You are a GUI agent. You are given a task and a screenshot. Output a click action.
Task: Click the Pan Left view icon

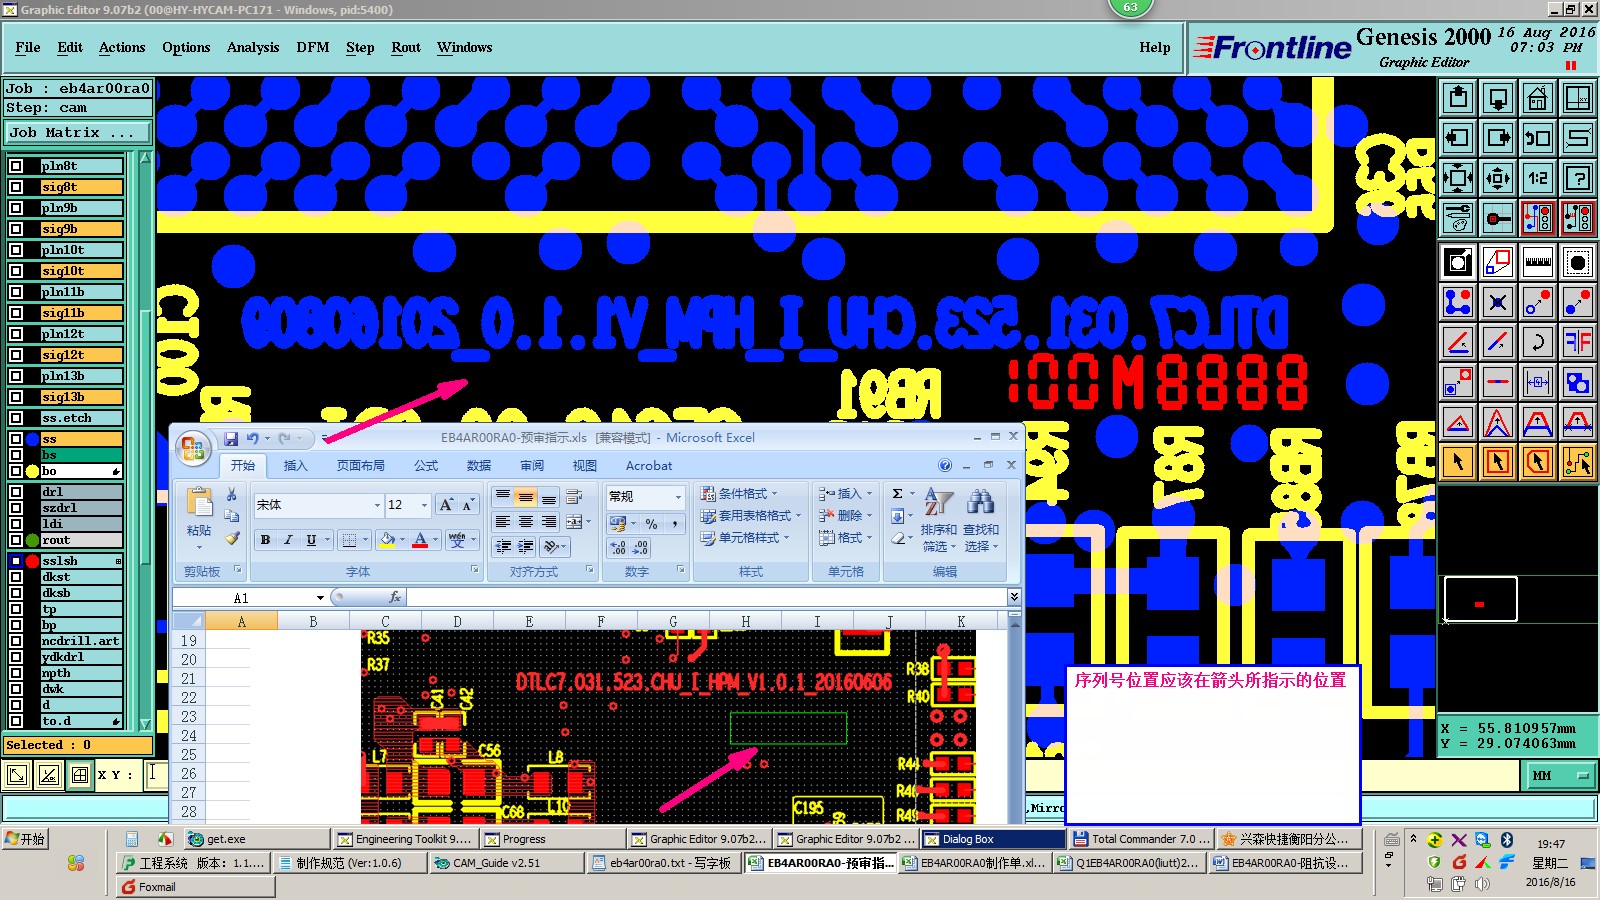coord(1458,138)
